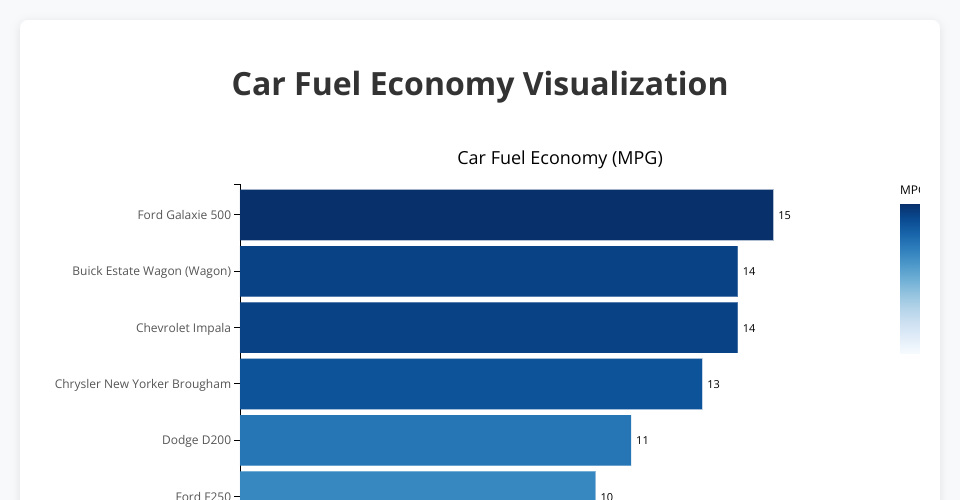
Task: Click the Chevrolet Impala bar
Action: coord(489,327)
